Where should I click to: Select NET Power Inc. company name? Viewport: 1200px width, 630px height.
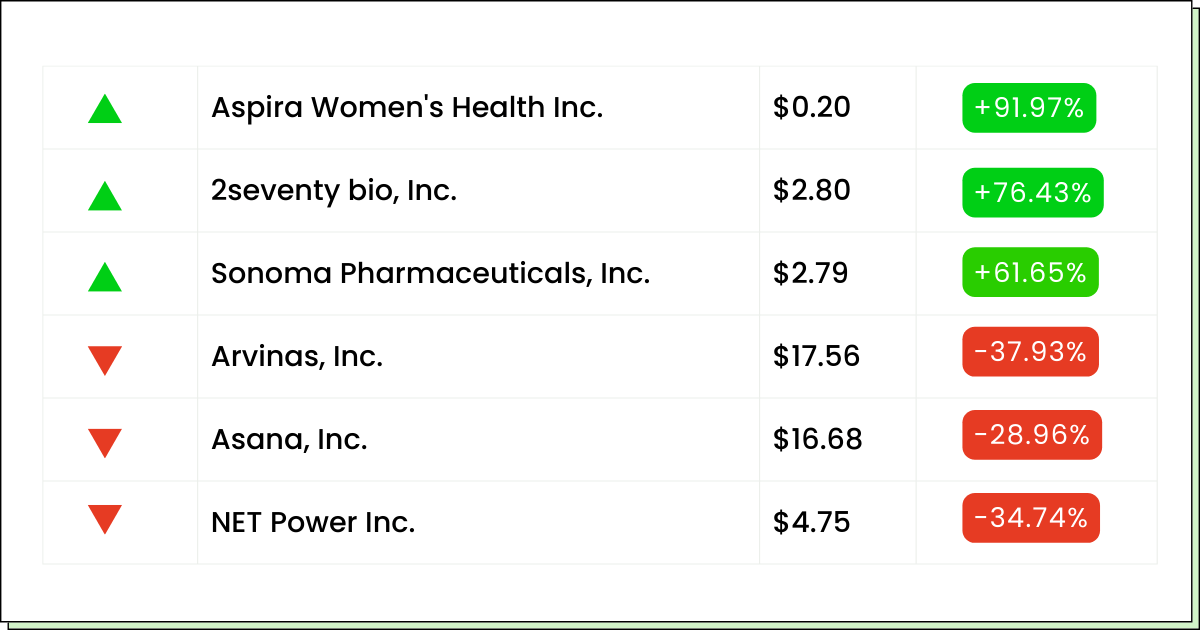coord(313,522)
